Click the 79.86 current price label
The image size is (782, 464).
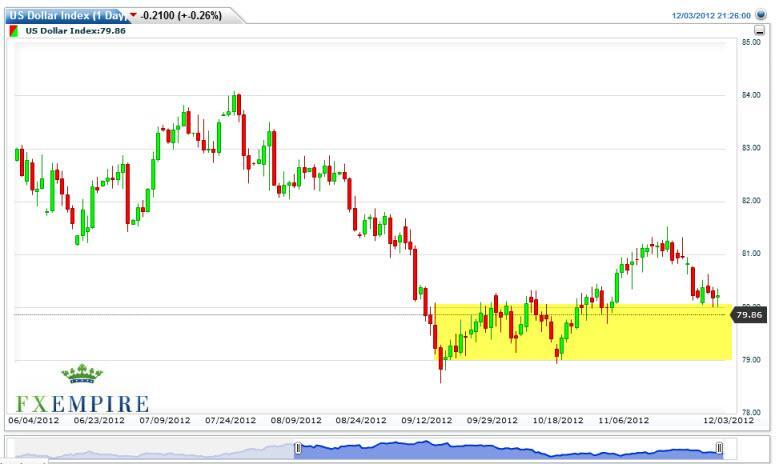[749, 315]
